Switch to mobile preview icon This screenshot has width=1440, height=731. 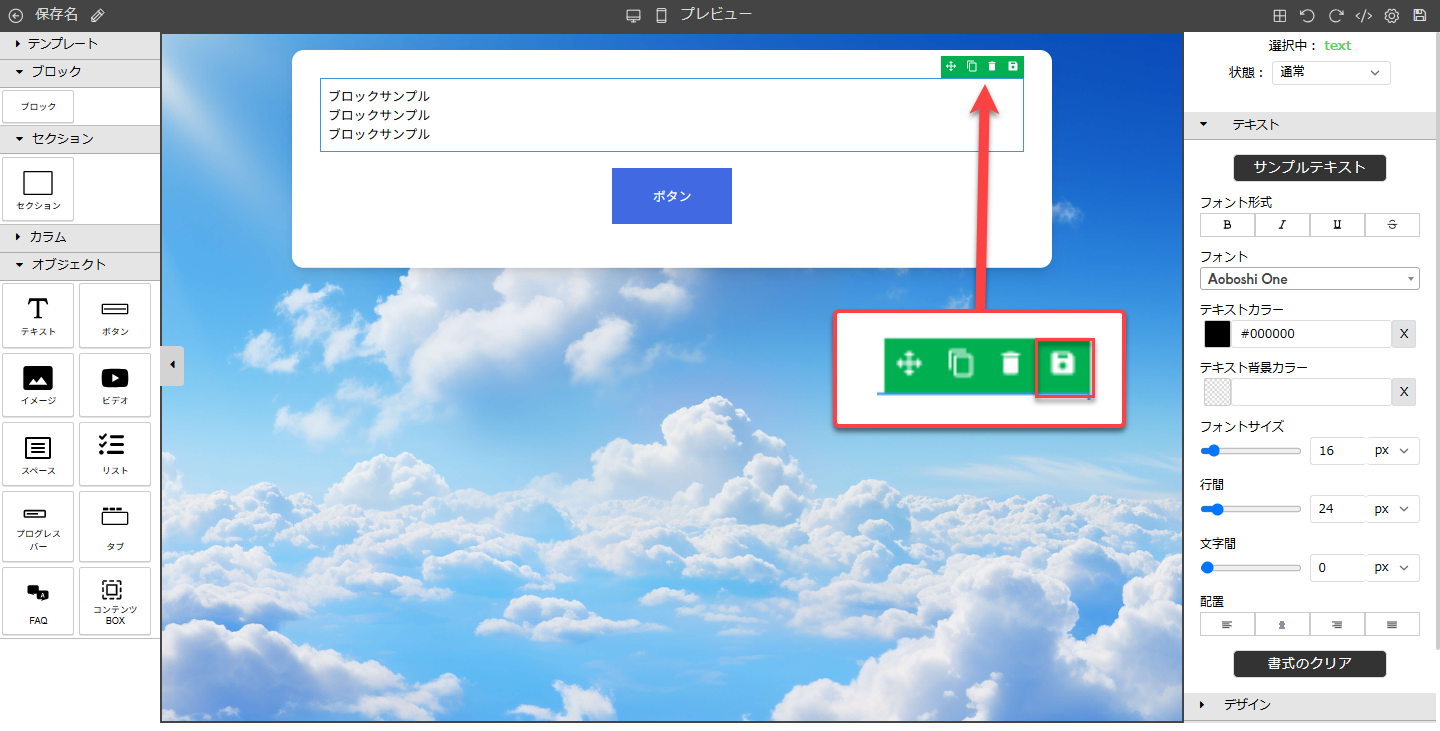point(661,15)
